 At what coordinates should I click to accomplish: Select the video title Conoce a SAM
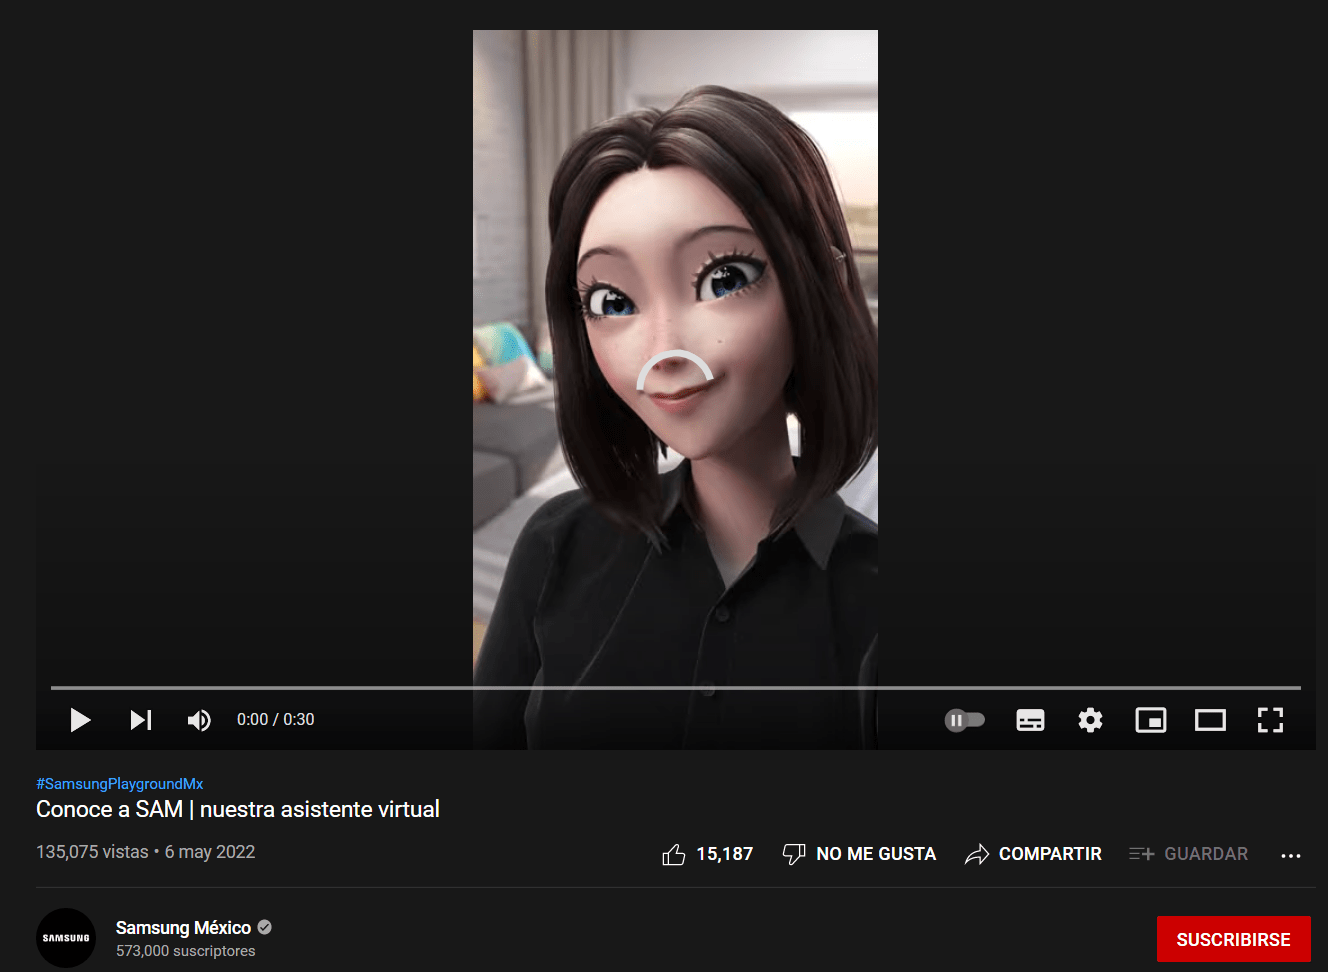pos(238,809)
